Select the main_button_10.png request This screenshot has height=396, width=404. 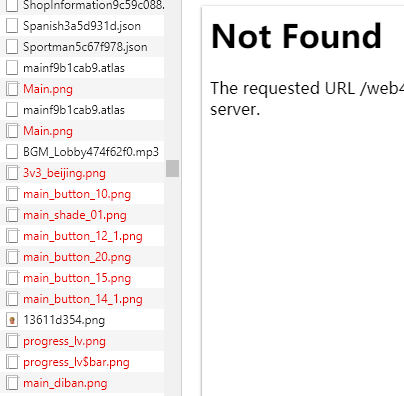(82, 194)
